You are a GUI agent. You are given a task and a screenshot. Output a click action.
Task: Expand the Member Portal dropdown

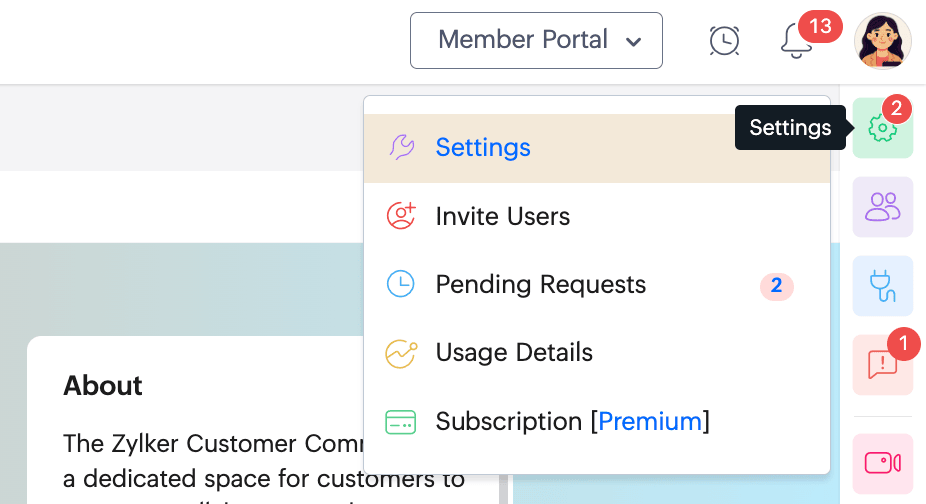coord(536,40)
